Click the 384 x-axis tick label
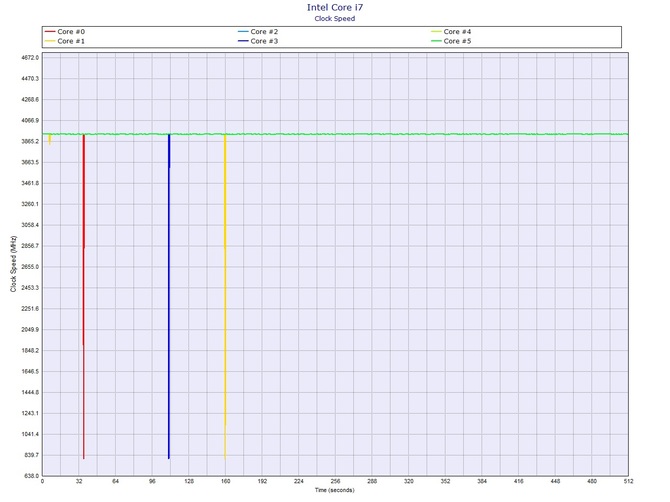 pyautogui.click(x=482, y=481)
